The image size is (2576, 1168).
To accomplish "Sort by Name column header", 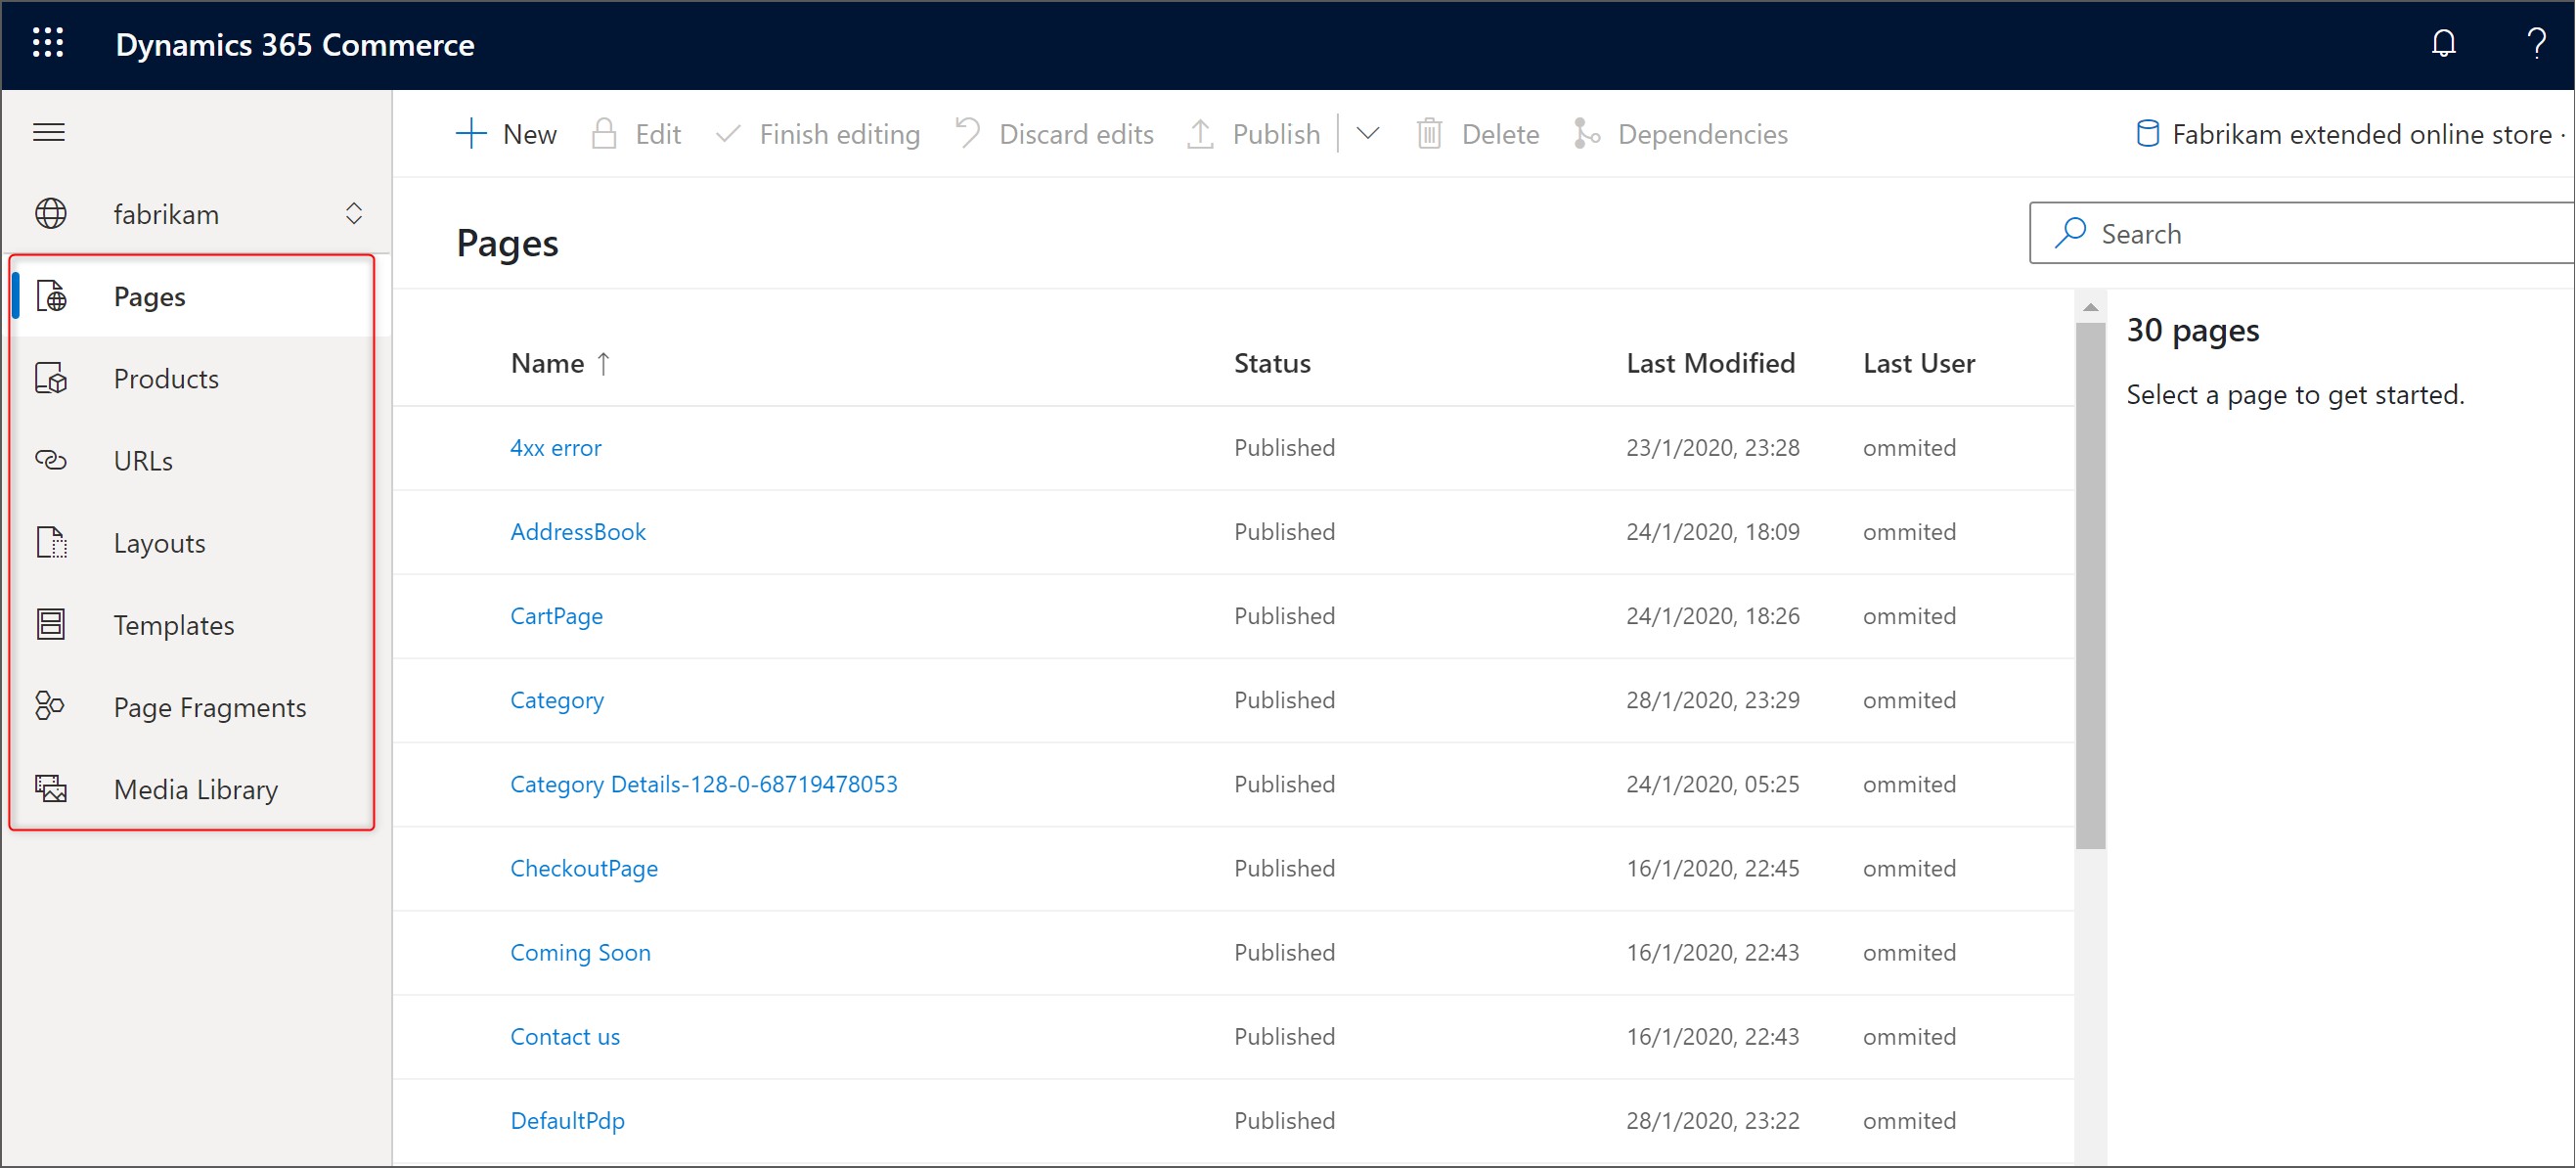I will (x=547, y=363).
